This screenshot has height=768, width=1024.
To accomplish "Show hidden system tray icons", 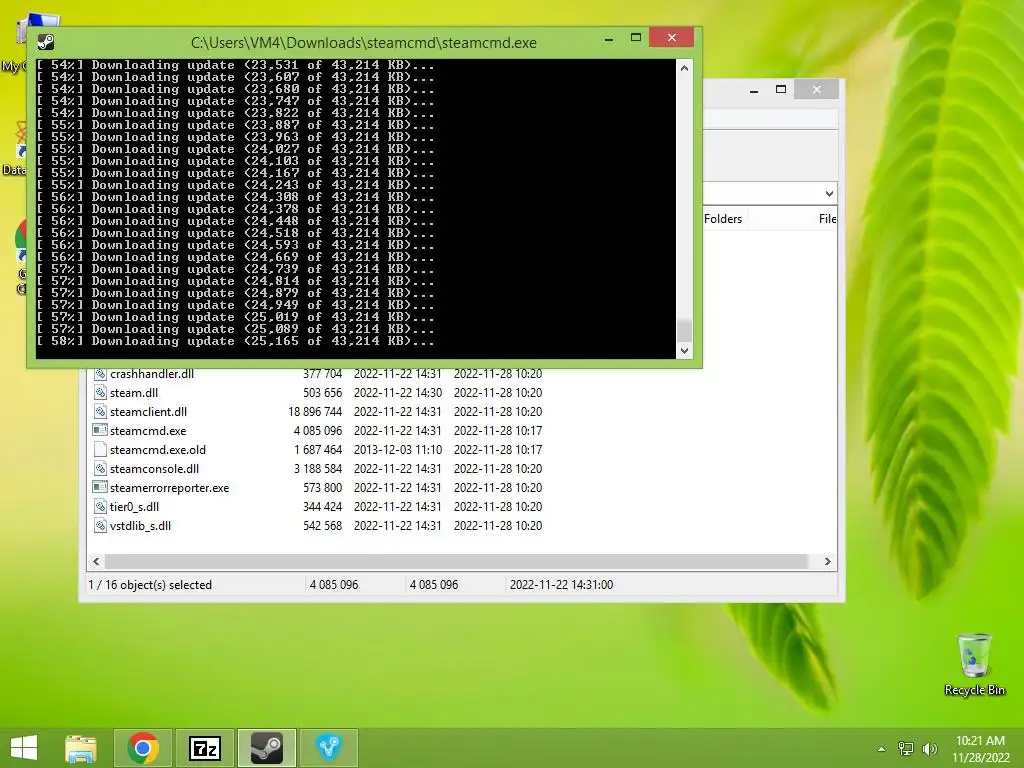I will tap(882, 749).
